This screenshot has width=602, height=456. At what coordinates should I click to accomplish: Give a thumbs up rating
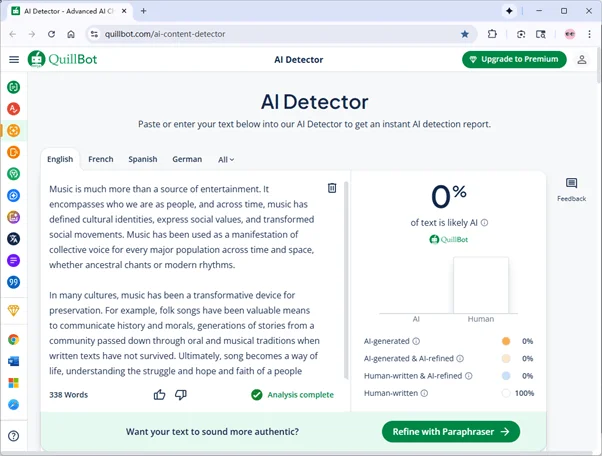tap(160, 395)
